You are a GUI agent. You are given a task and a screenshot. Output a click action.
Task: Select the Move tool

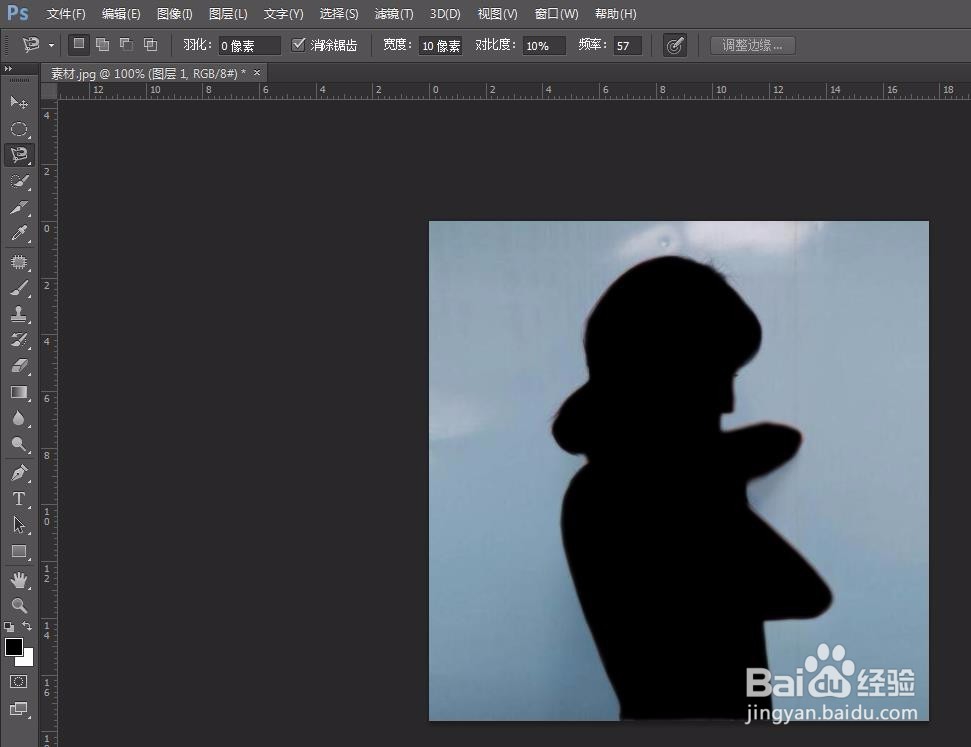click(19, 102)
